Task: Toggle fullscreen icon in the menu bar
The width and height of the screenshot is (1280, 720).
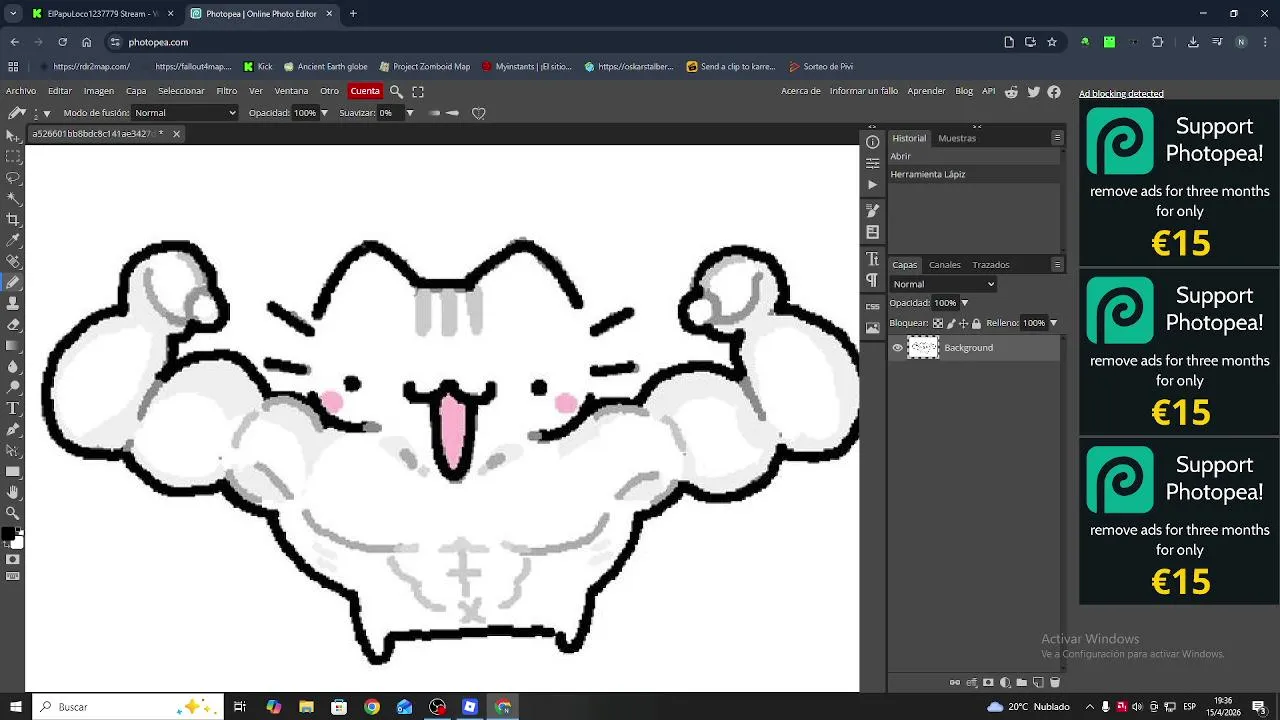Action: (418, 91)
